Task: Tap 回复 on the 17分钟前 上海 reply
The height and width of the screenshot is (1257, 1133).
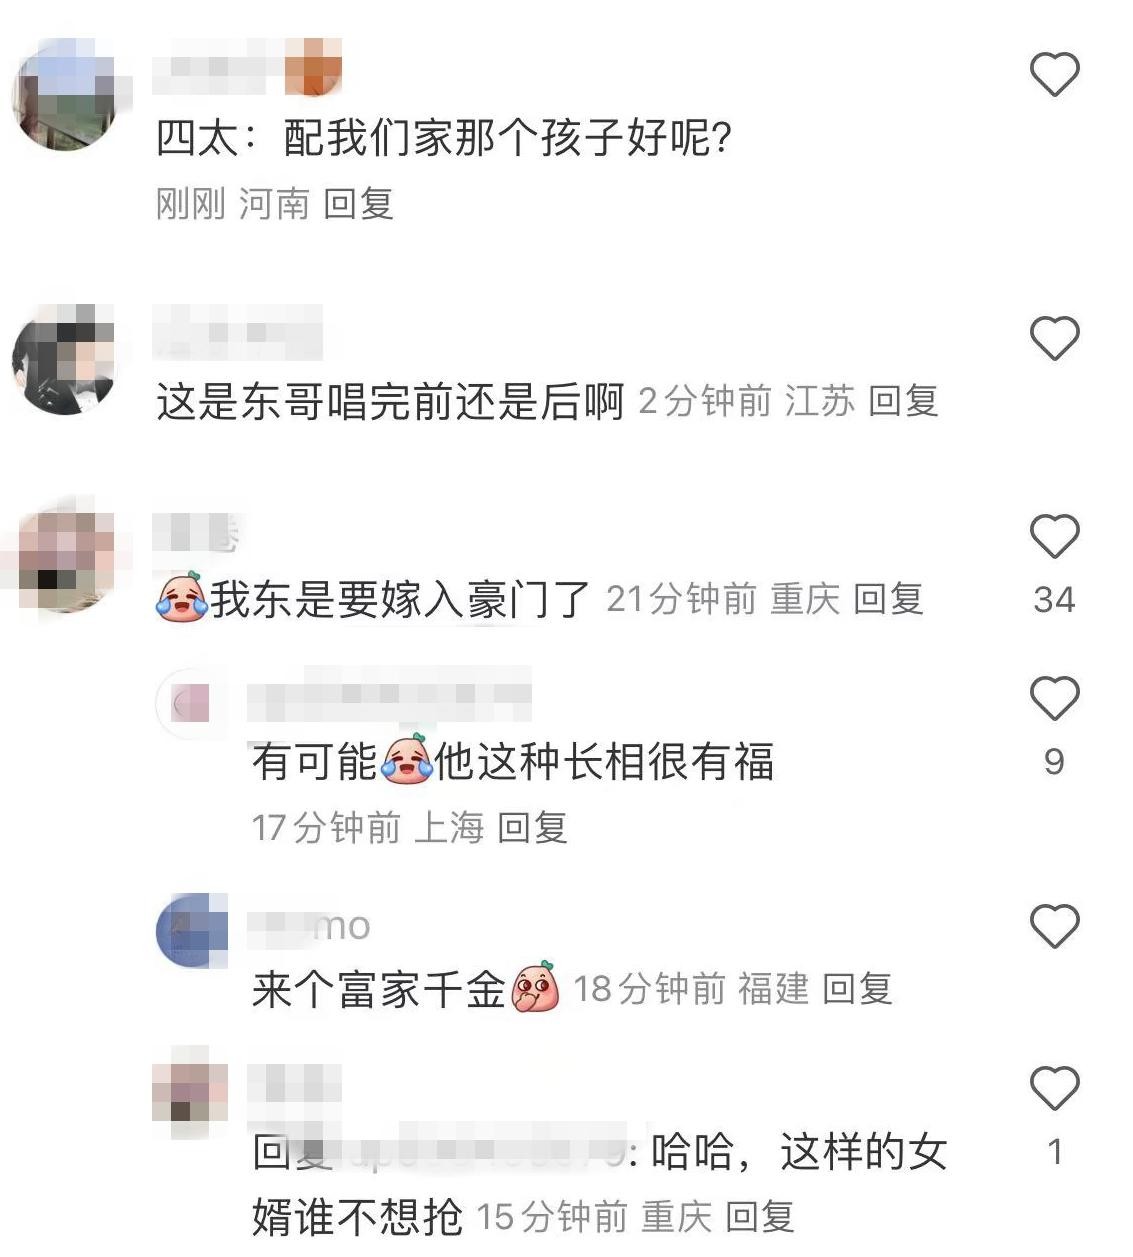Action: [x=532, y=827]
